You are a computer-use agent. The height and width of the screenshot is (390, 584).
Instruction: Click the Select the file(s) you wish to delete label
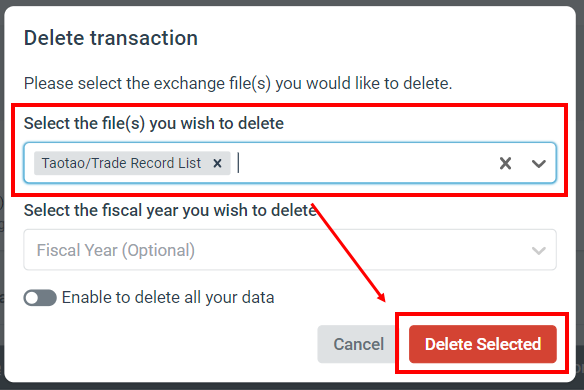click(x=154, y=123)
